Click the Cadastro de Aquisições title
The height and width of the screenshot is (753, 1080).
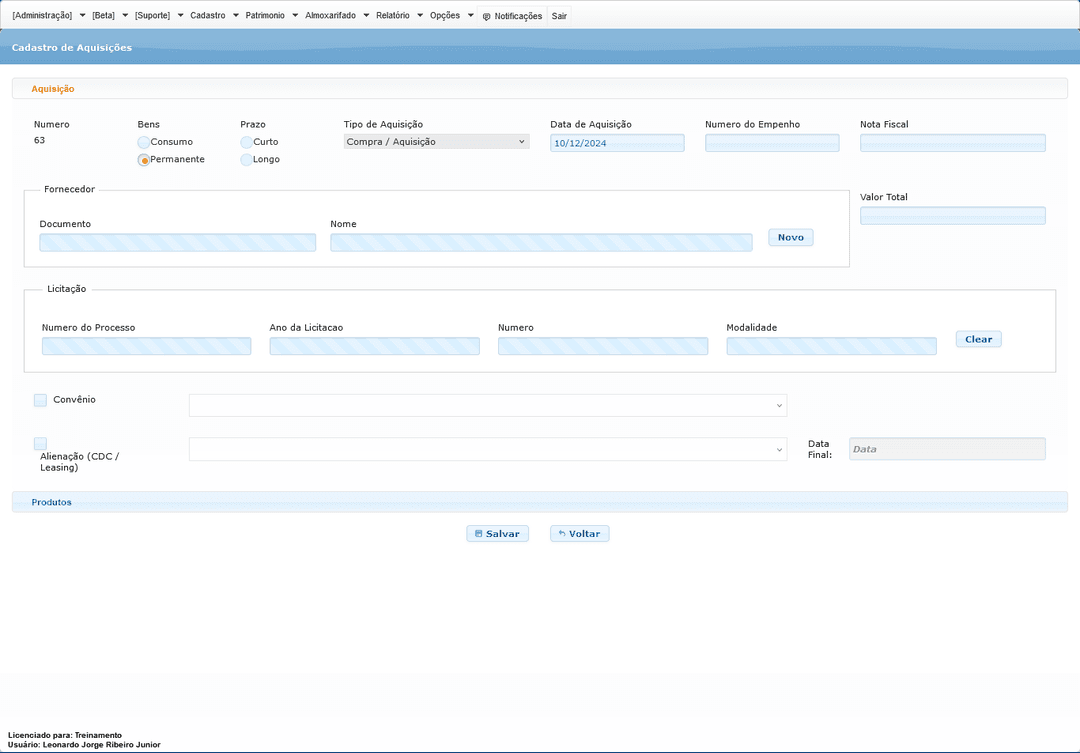coord(72,48)
